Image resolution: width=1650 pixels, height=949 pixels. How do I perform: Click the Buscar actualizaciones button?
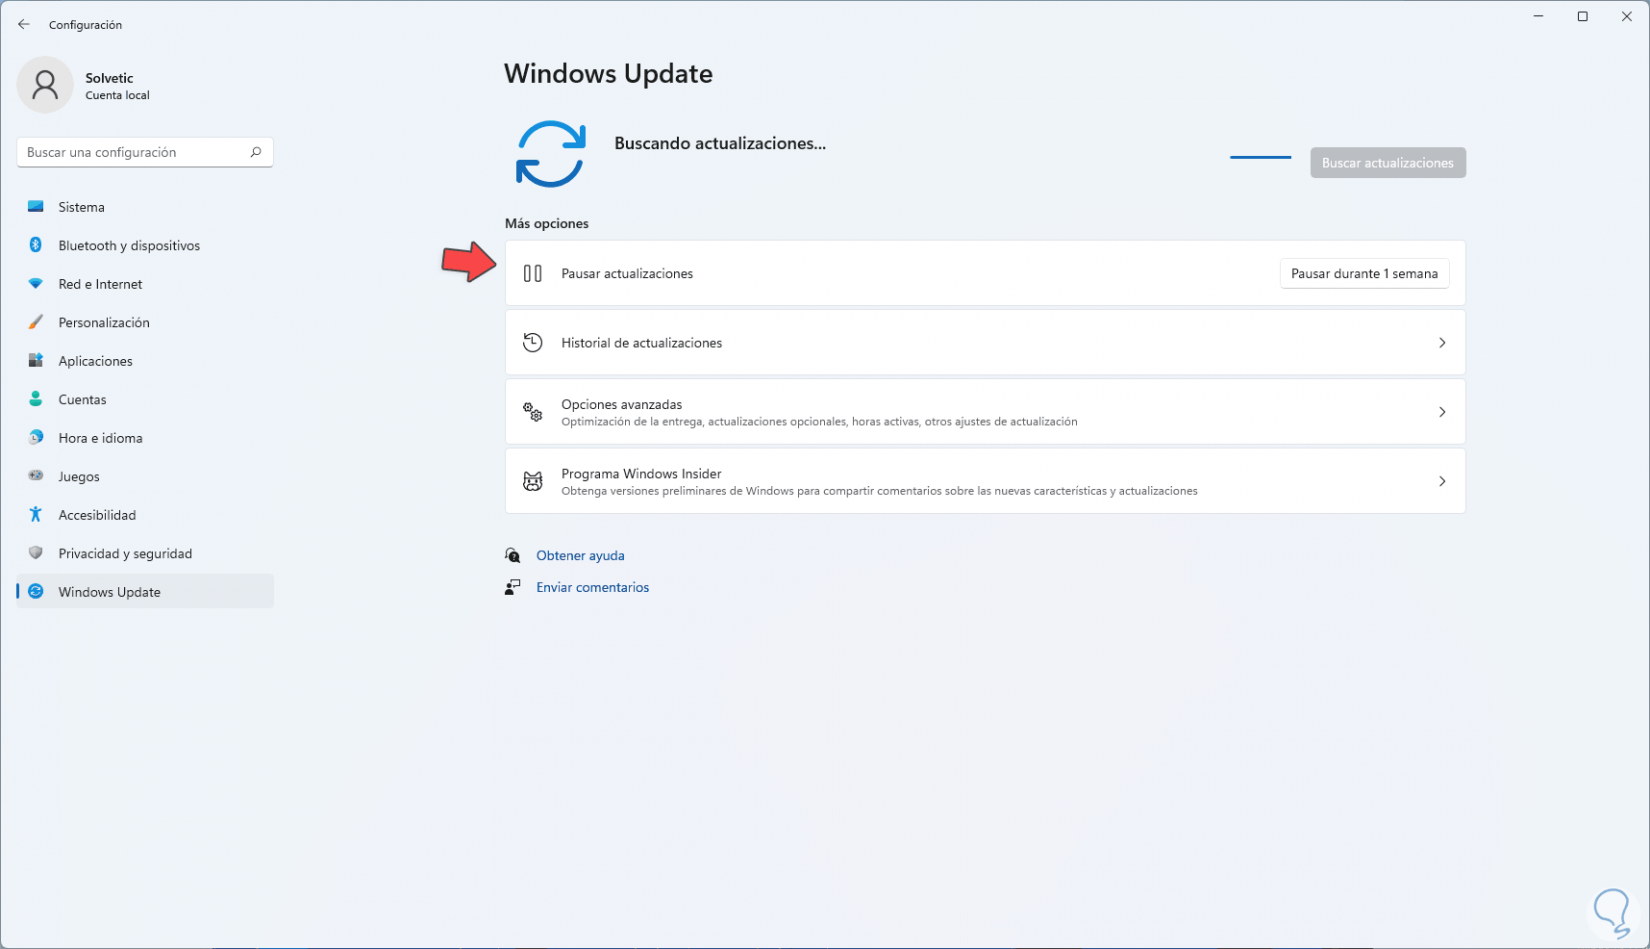coord(1388,163)
